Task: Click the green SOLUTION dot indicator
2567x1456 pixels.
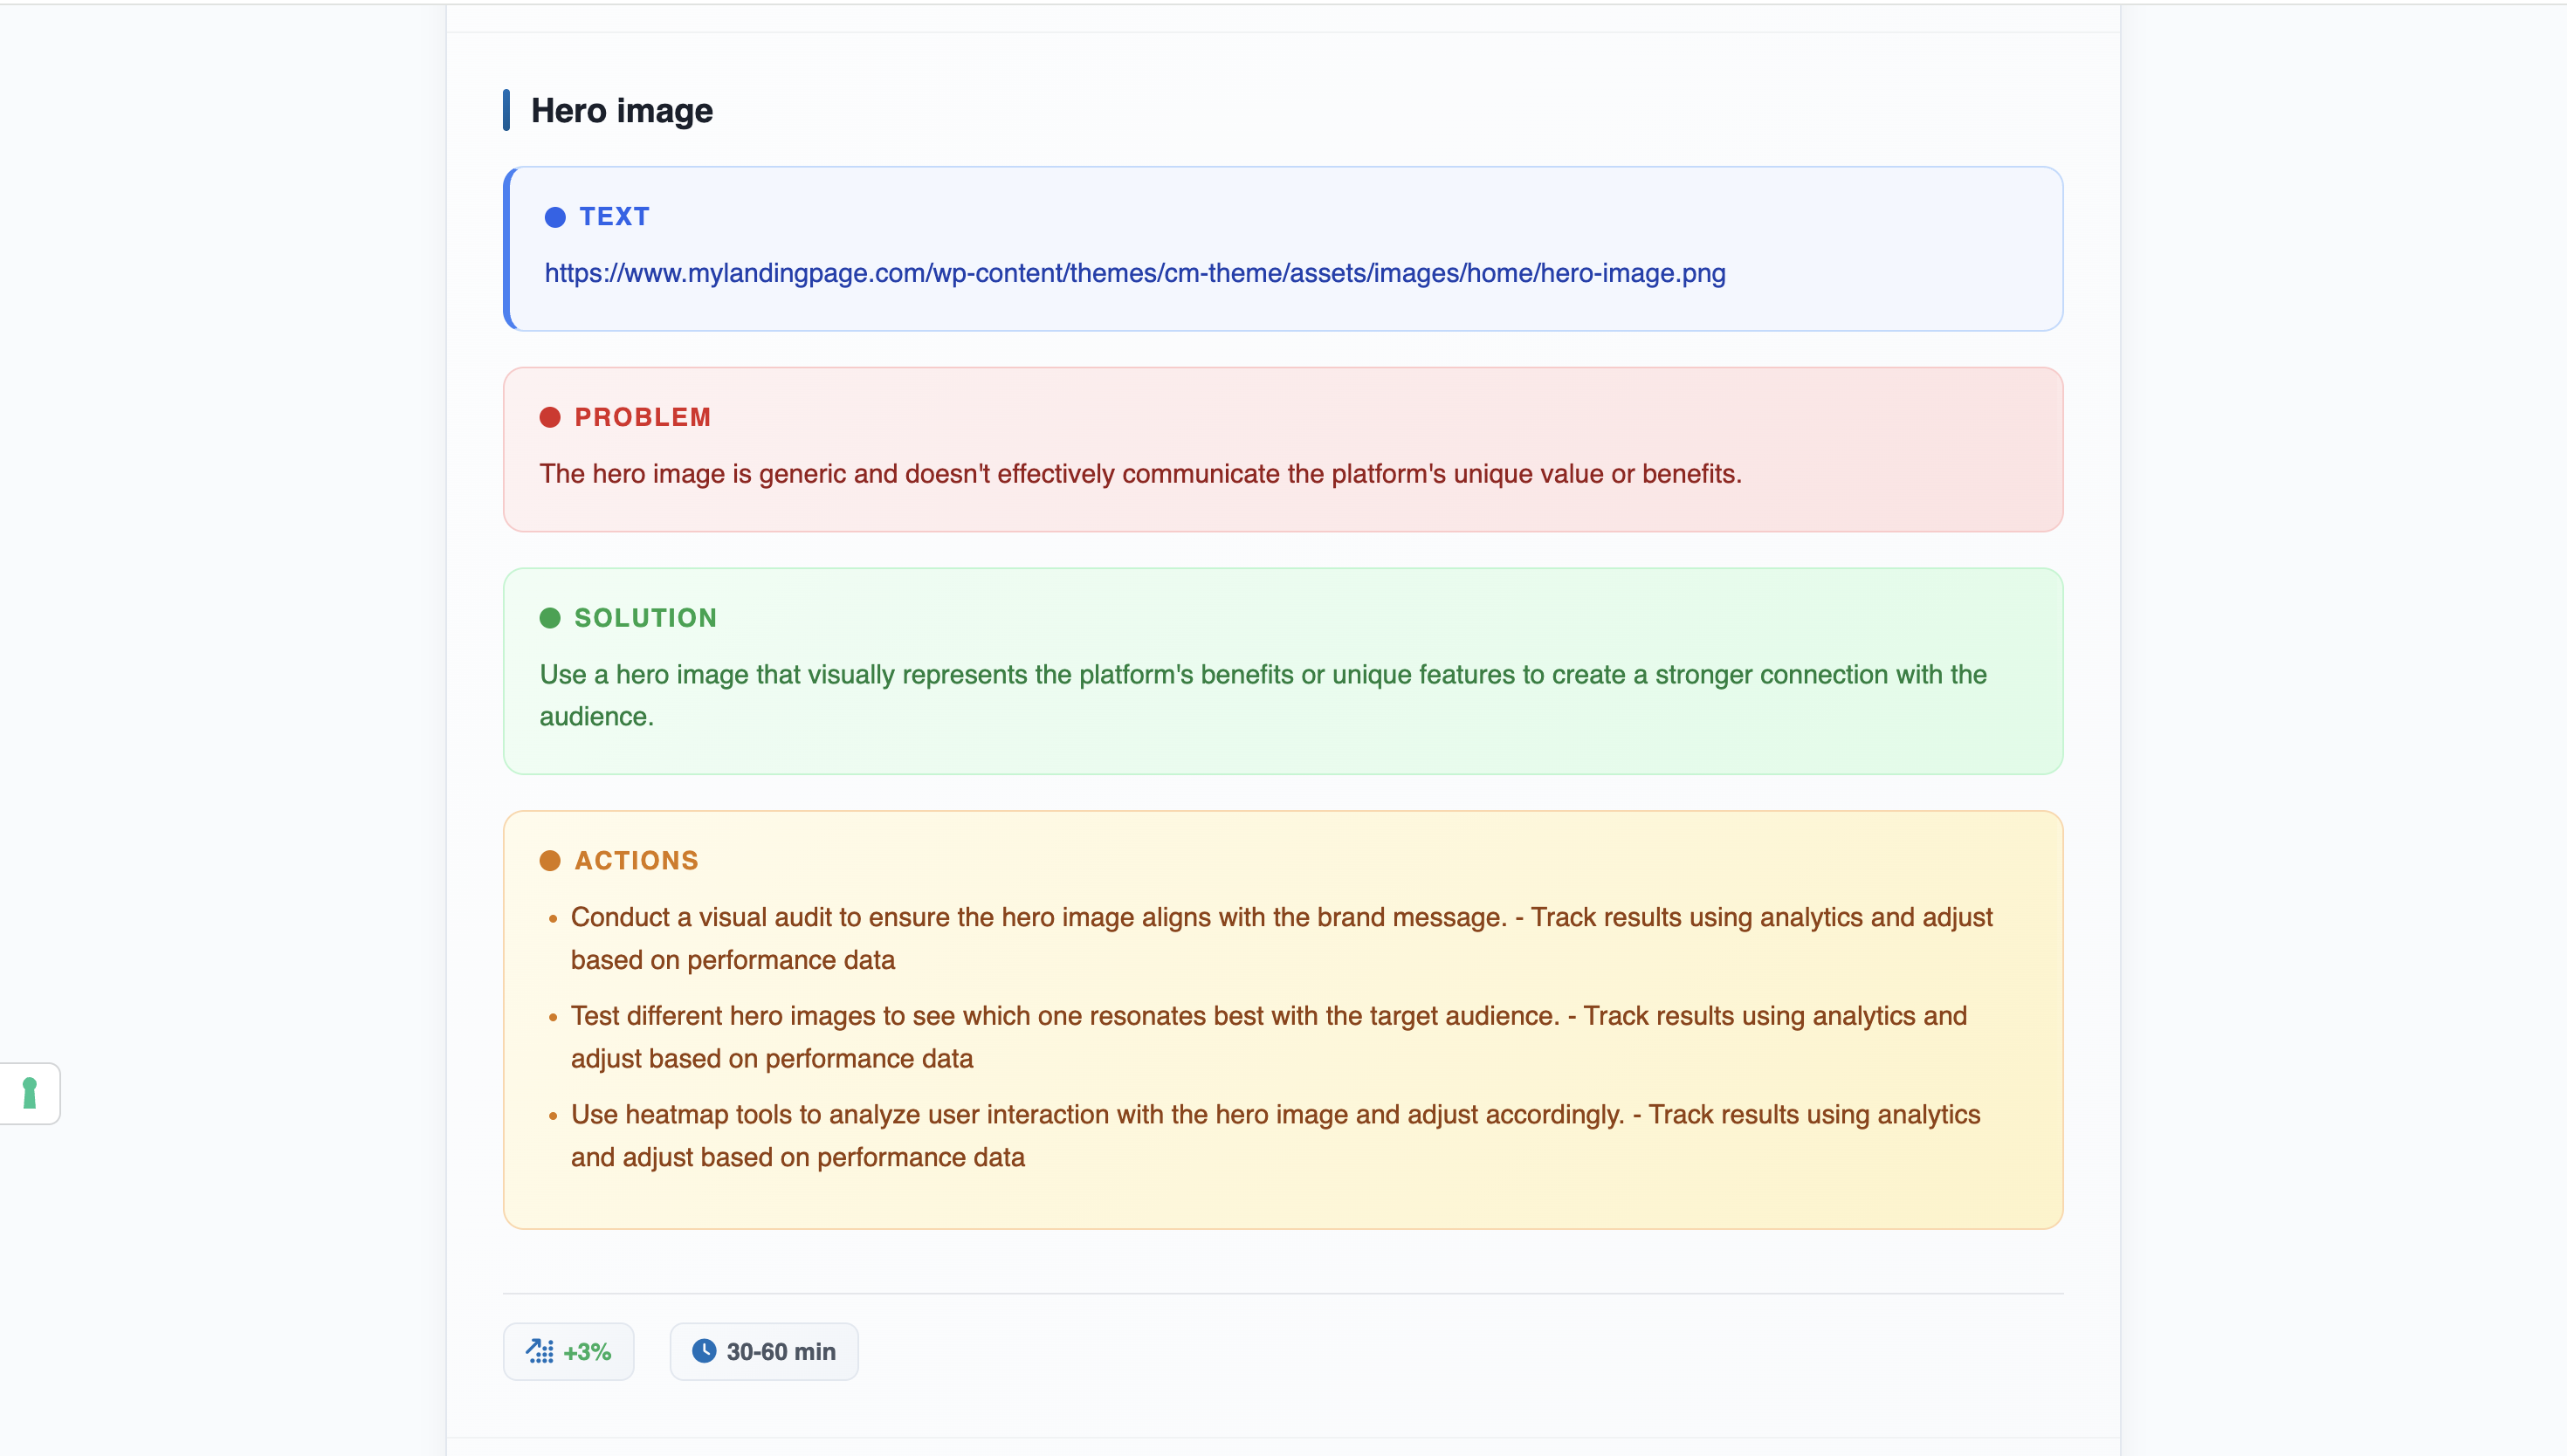Action: [x=550, y=618]
